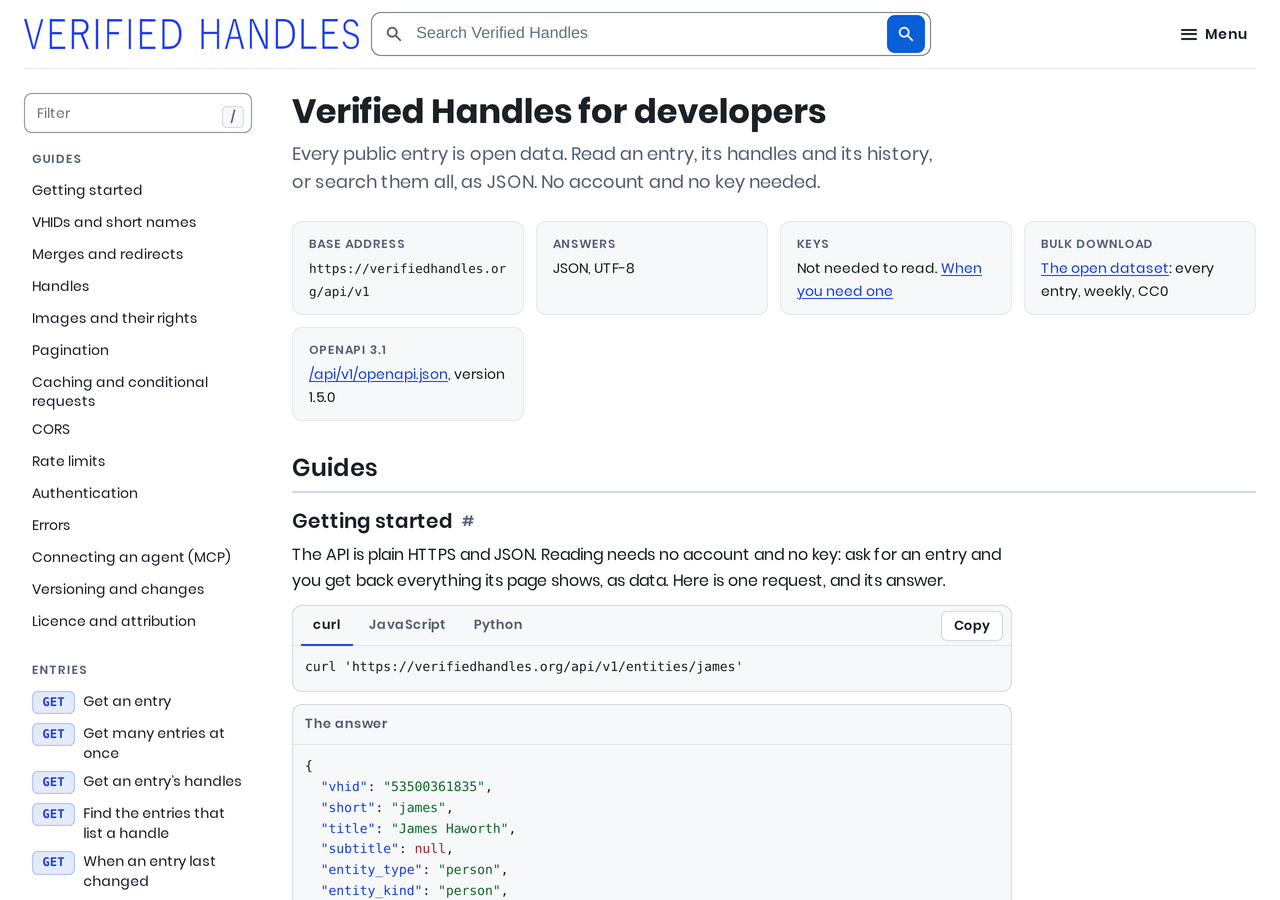
Task: Click the base address URL text
Action: tap(407, 280)
